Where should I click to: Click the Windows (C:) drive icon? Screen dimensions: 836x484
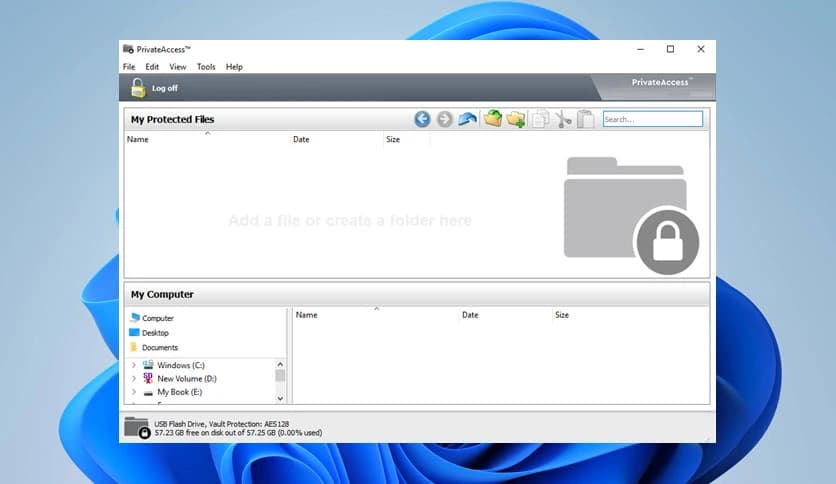[148, 365]
